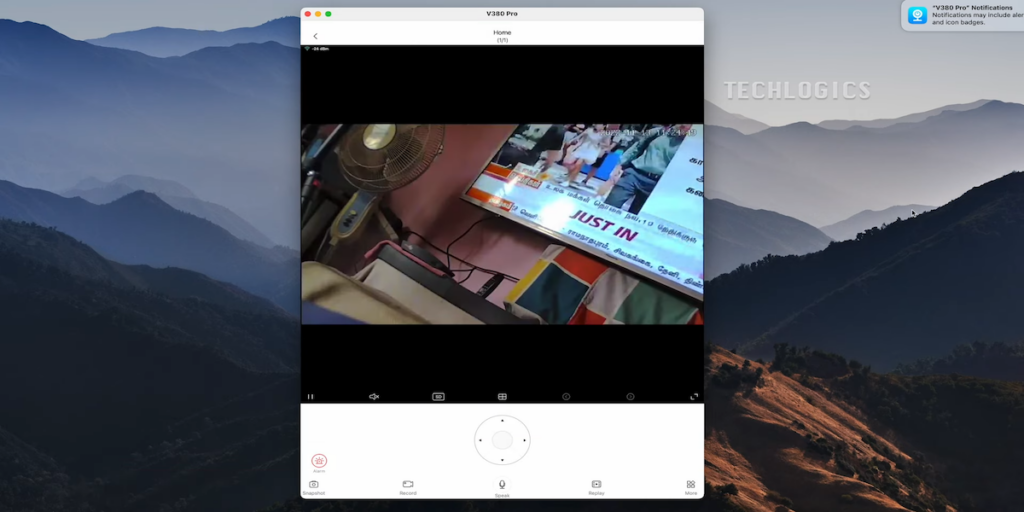Pause the live camera stream
The width and height of the screenshot is (1024, 512).
[x=310, y=397]
